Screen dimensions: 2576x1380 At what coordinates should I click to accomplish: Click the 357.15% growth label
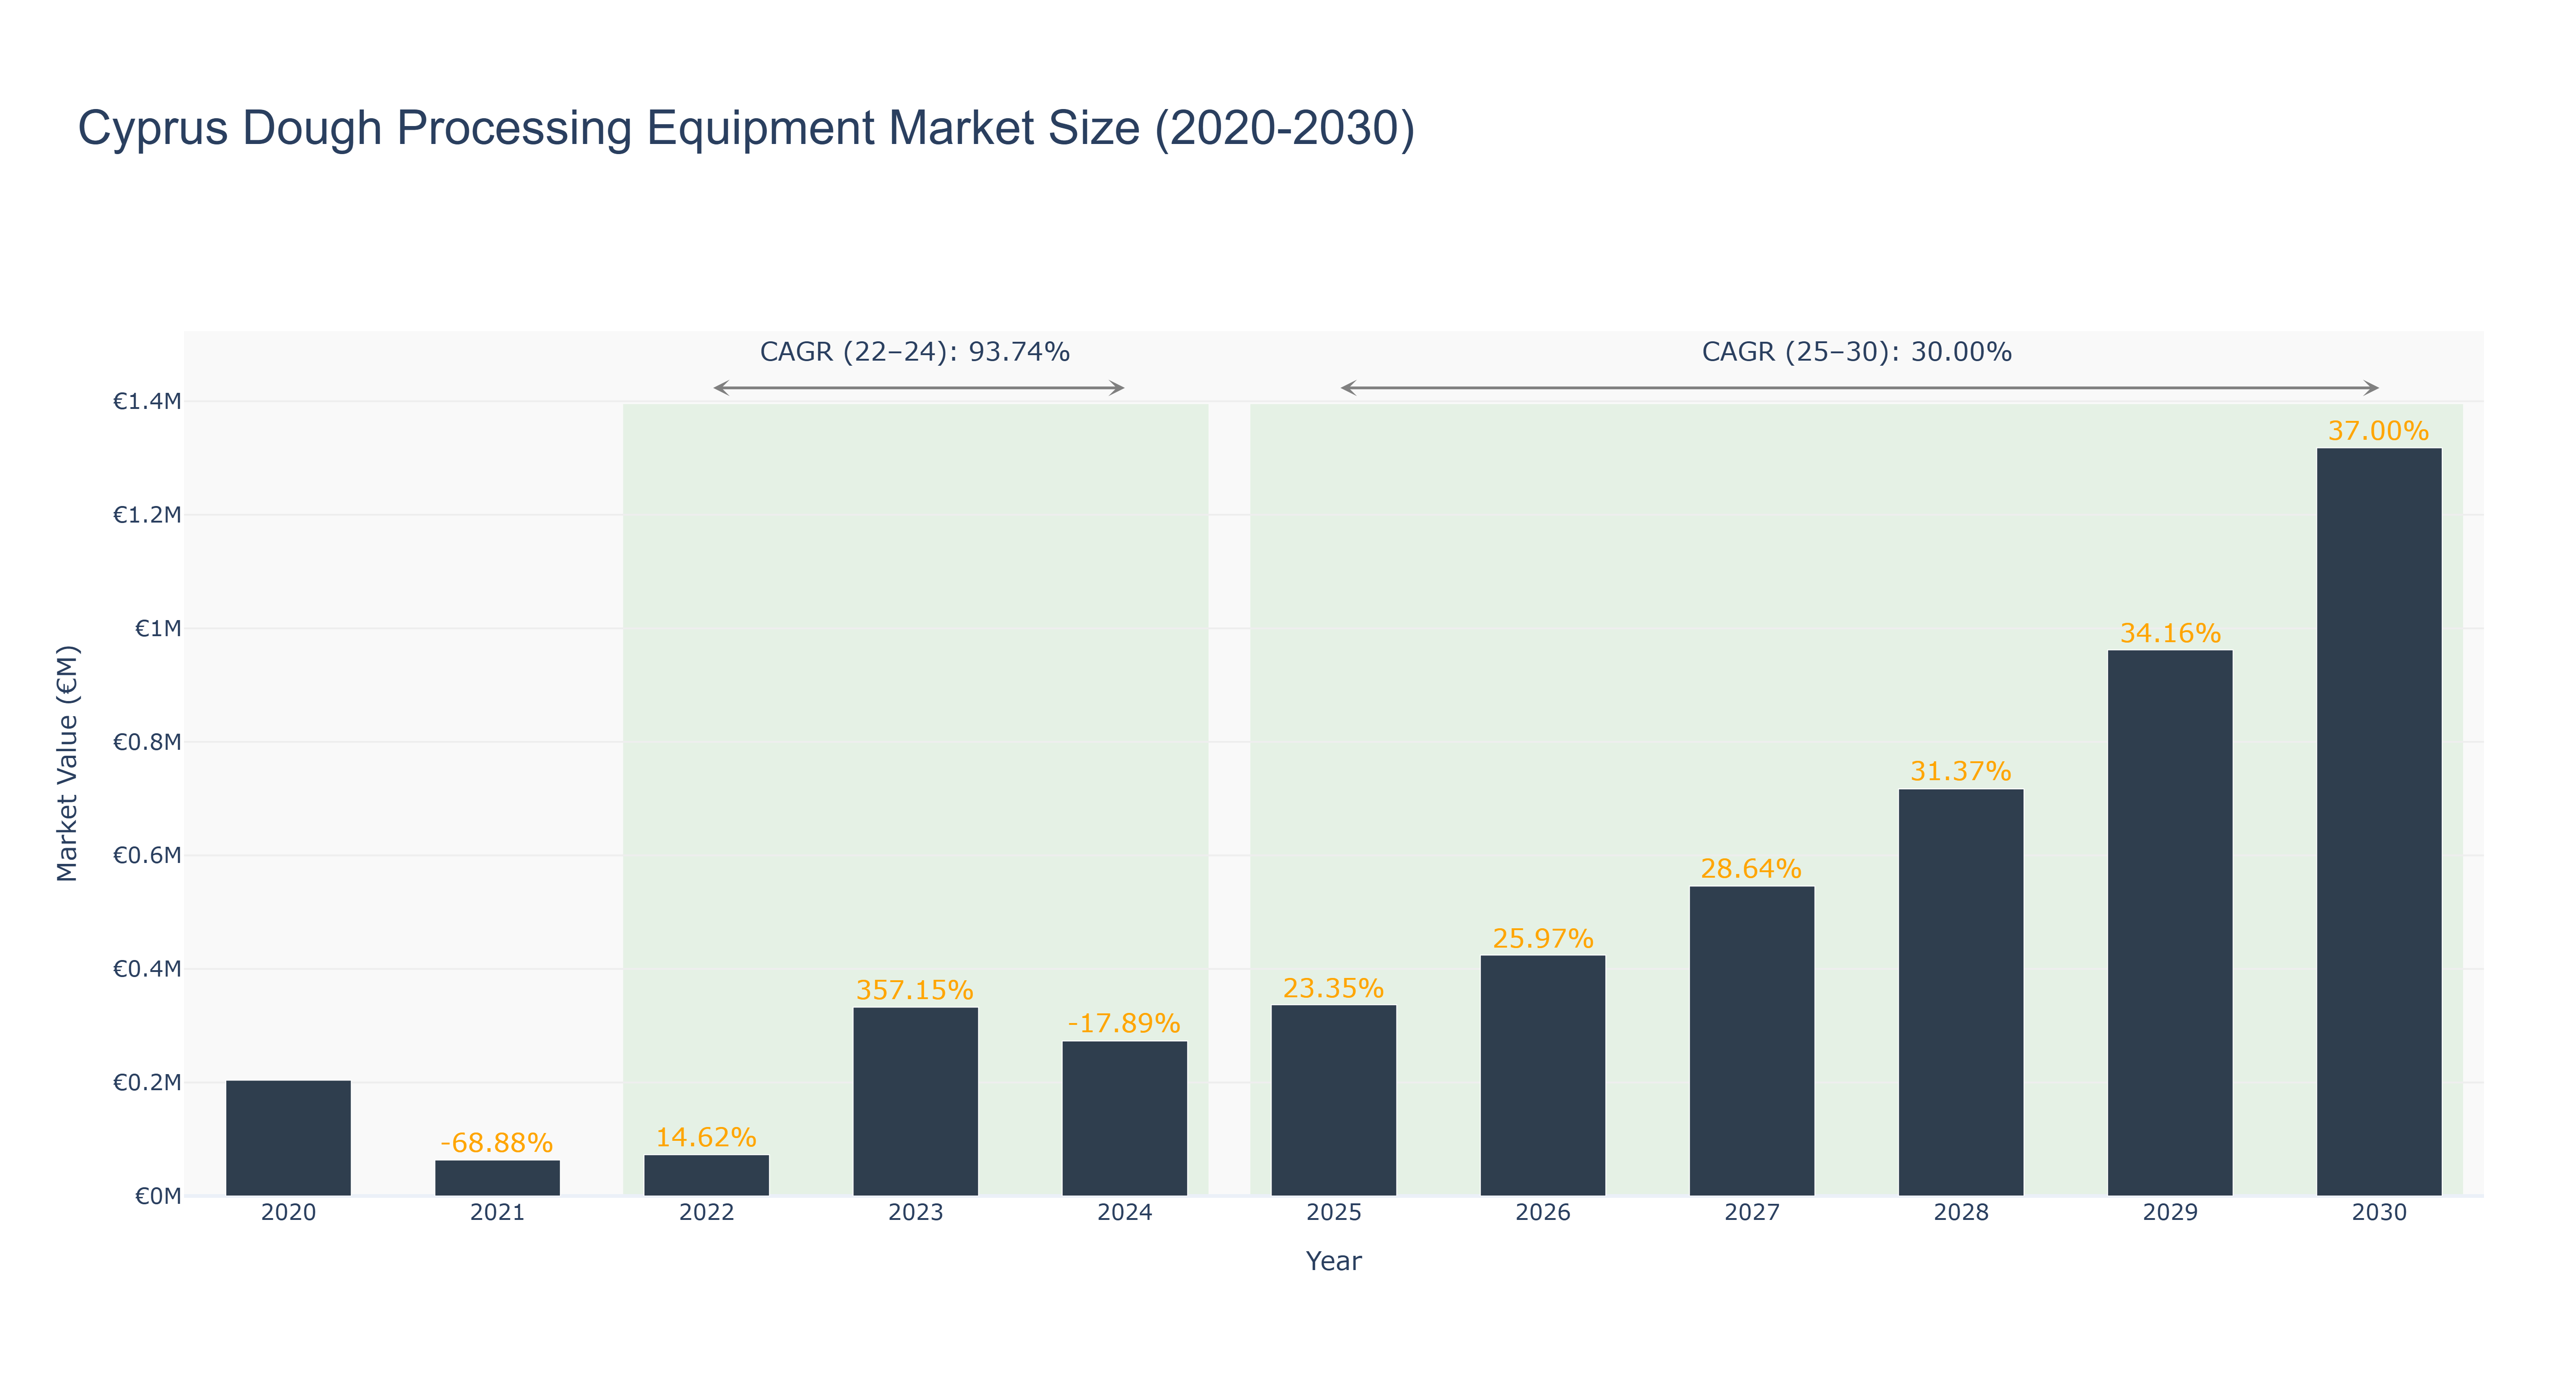coord(915,990)
